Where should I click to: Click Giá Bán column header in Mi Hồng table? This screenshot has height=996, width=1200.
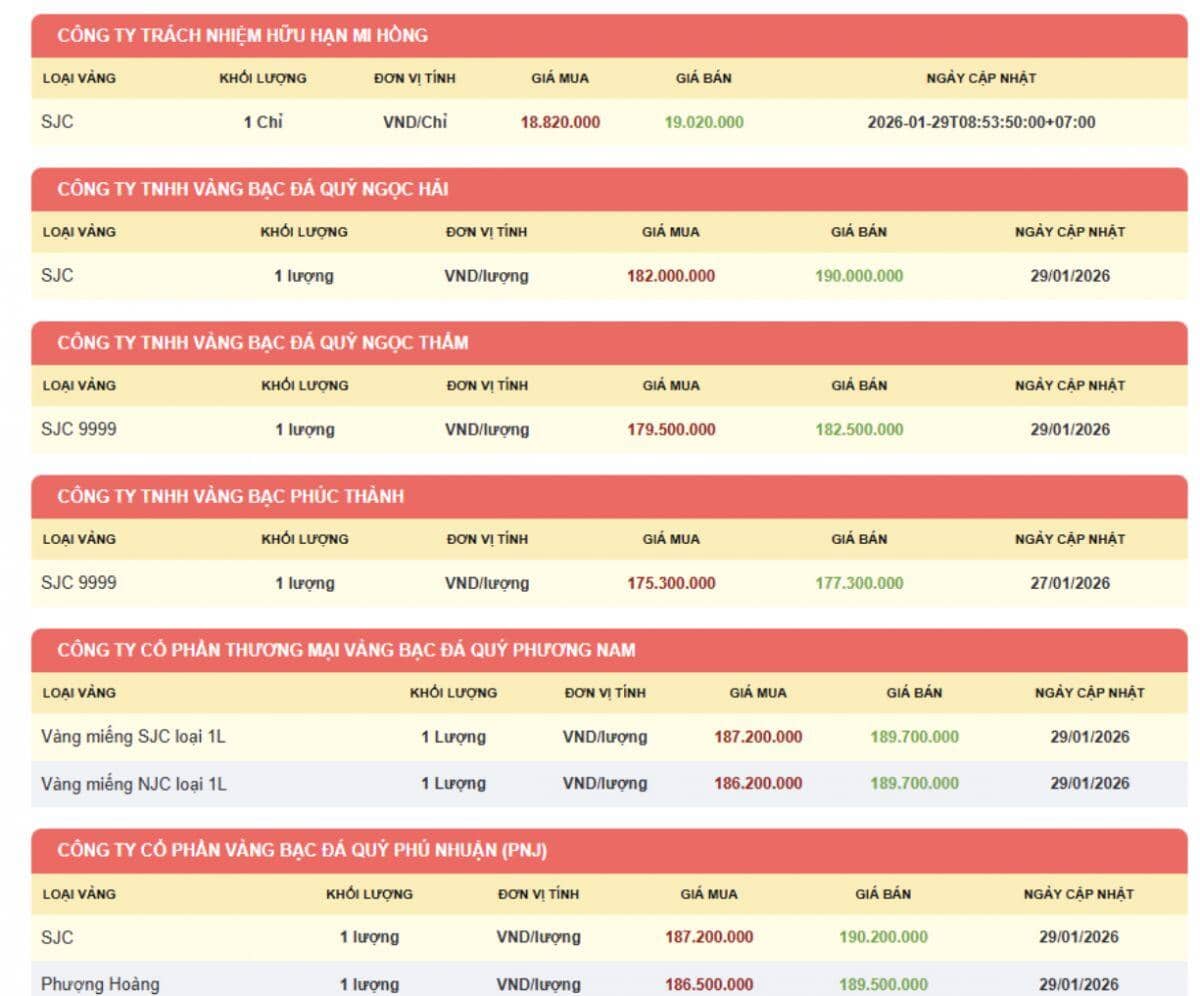pyautogui.click(x=704, y=78)
